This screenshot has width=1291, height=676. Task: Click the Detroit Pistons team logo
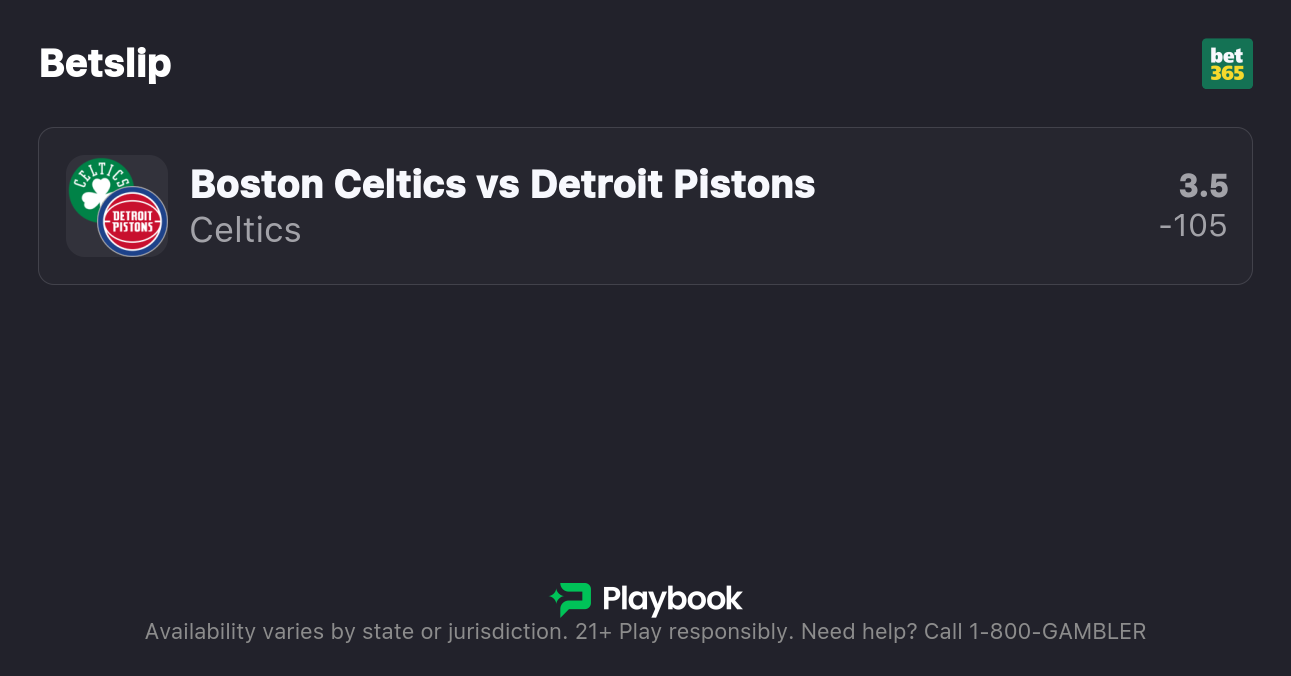132,221
